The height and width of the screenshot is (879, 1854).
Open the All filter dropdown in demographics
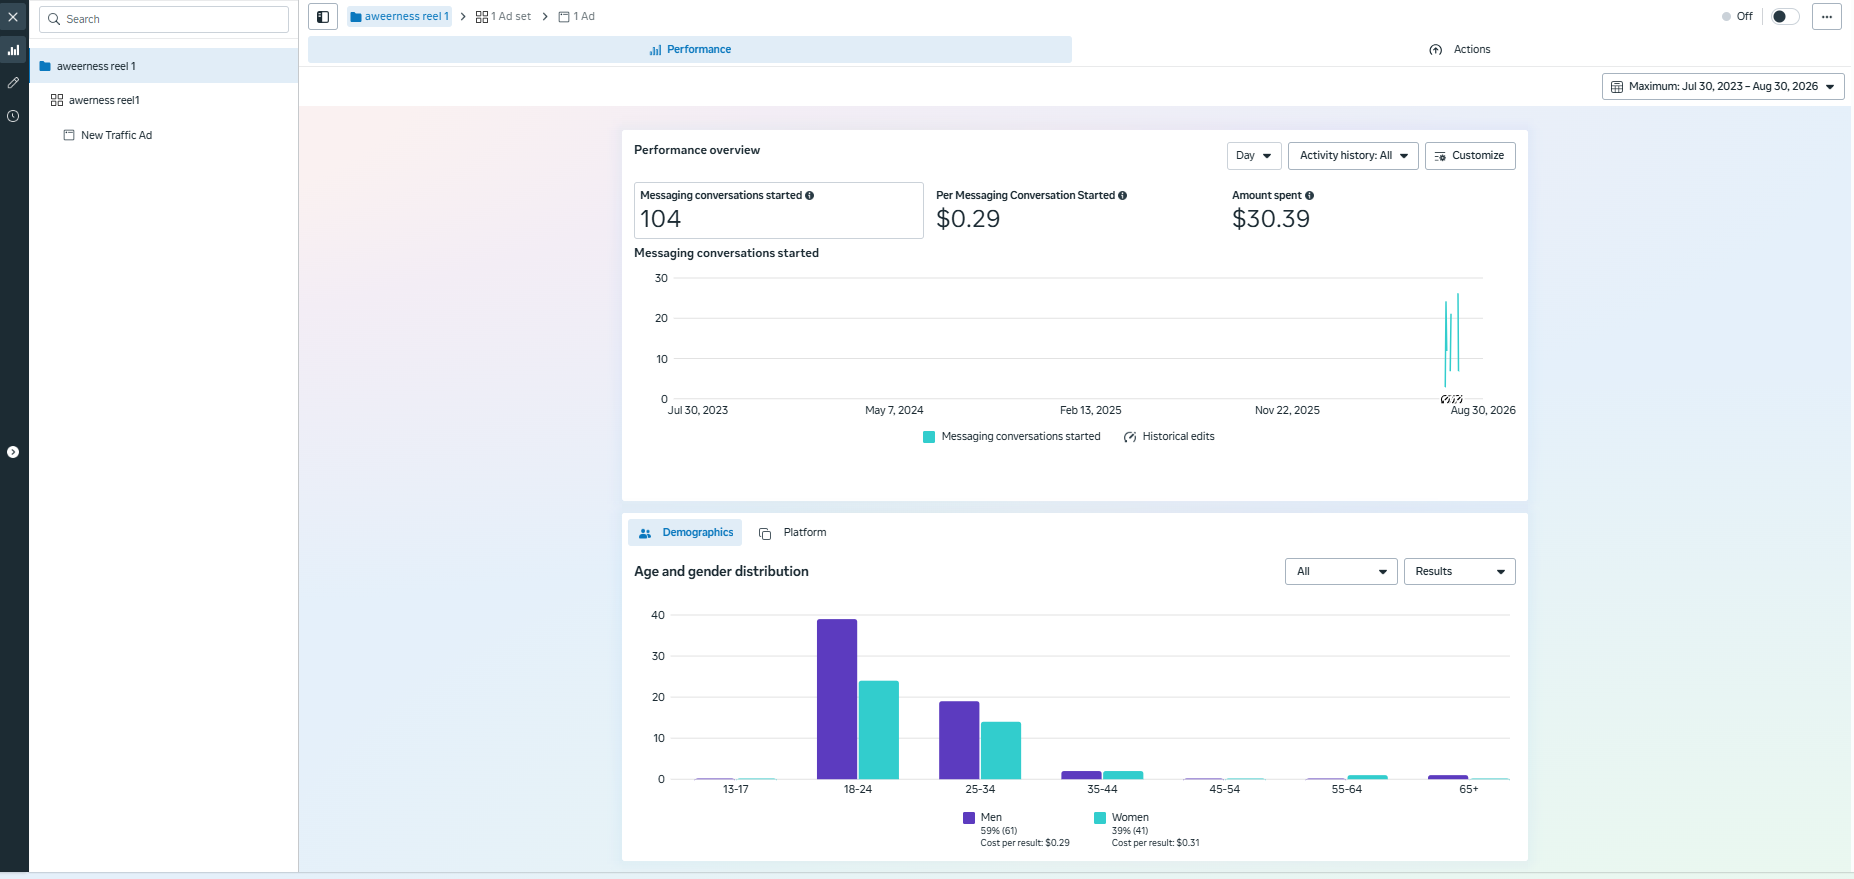tap(1341, 572)
